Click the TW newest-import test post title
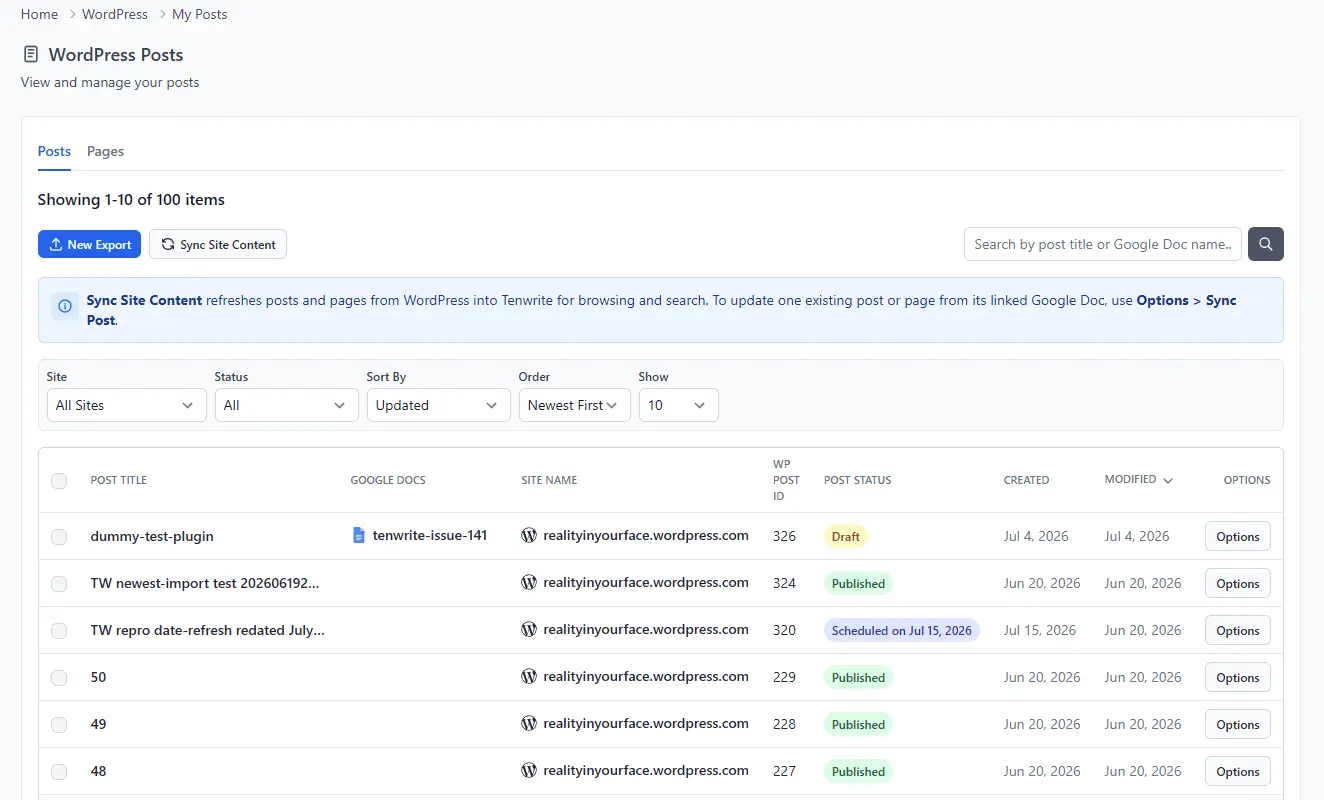1324x800 pixels. pyautogui.click(x=205, y=583)
